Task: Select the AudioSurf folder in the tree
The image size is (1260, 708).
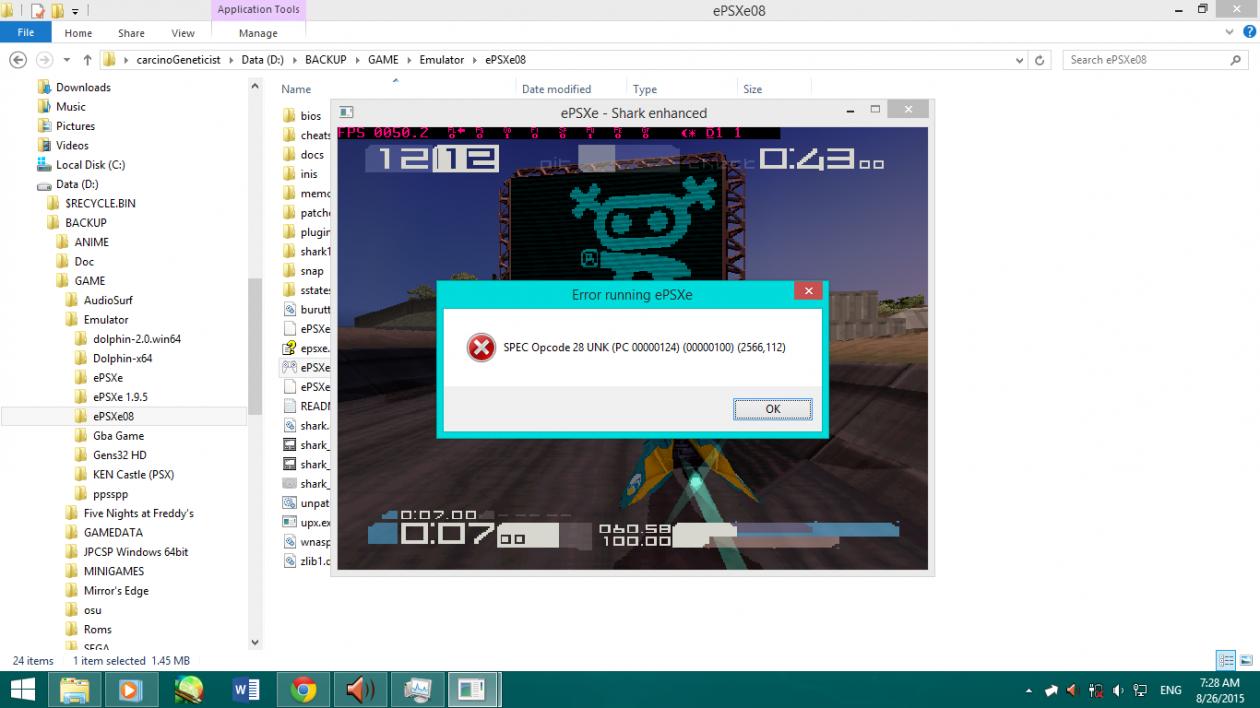Action: [107, 300]
